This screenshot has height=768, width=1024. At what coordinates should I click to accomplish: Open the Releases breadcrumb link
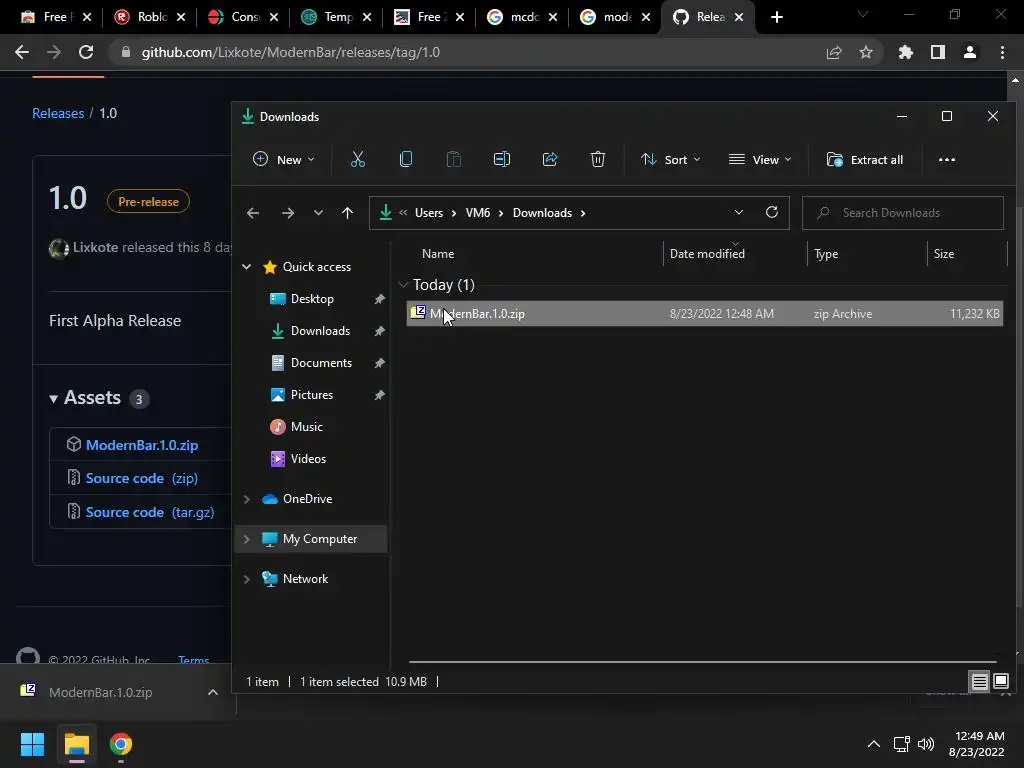(x=58, y=113)
